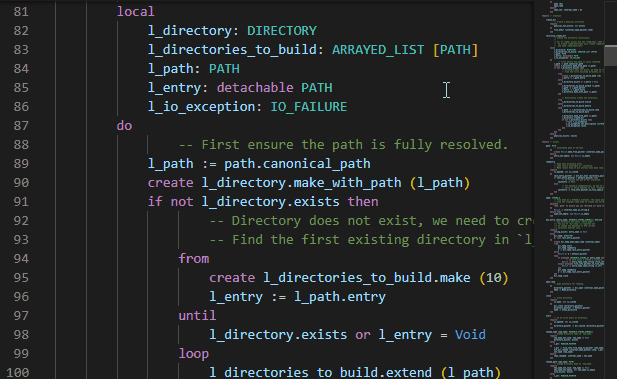Click 'l_directory.make_with_path' on line 90
617x379 pixels.
pyautogui.click(x=301, y=183)
